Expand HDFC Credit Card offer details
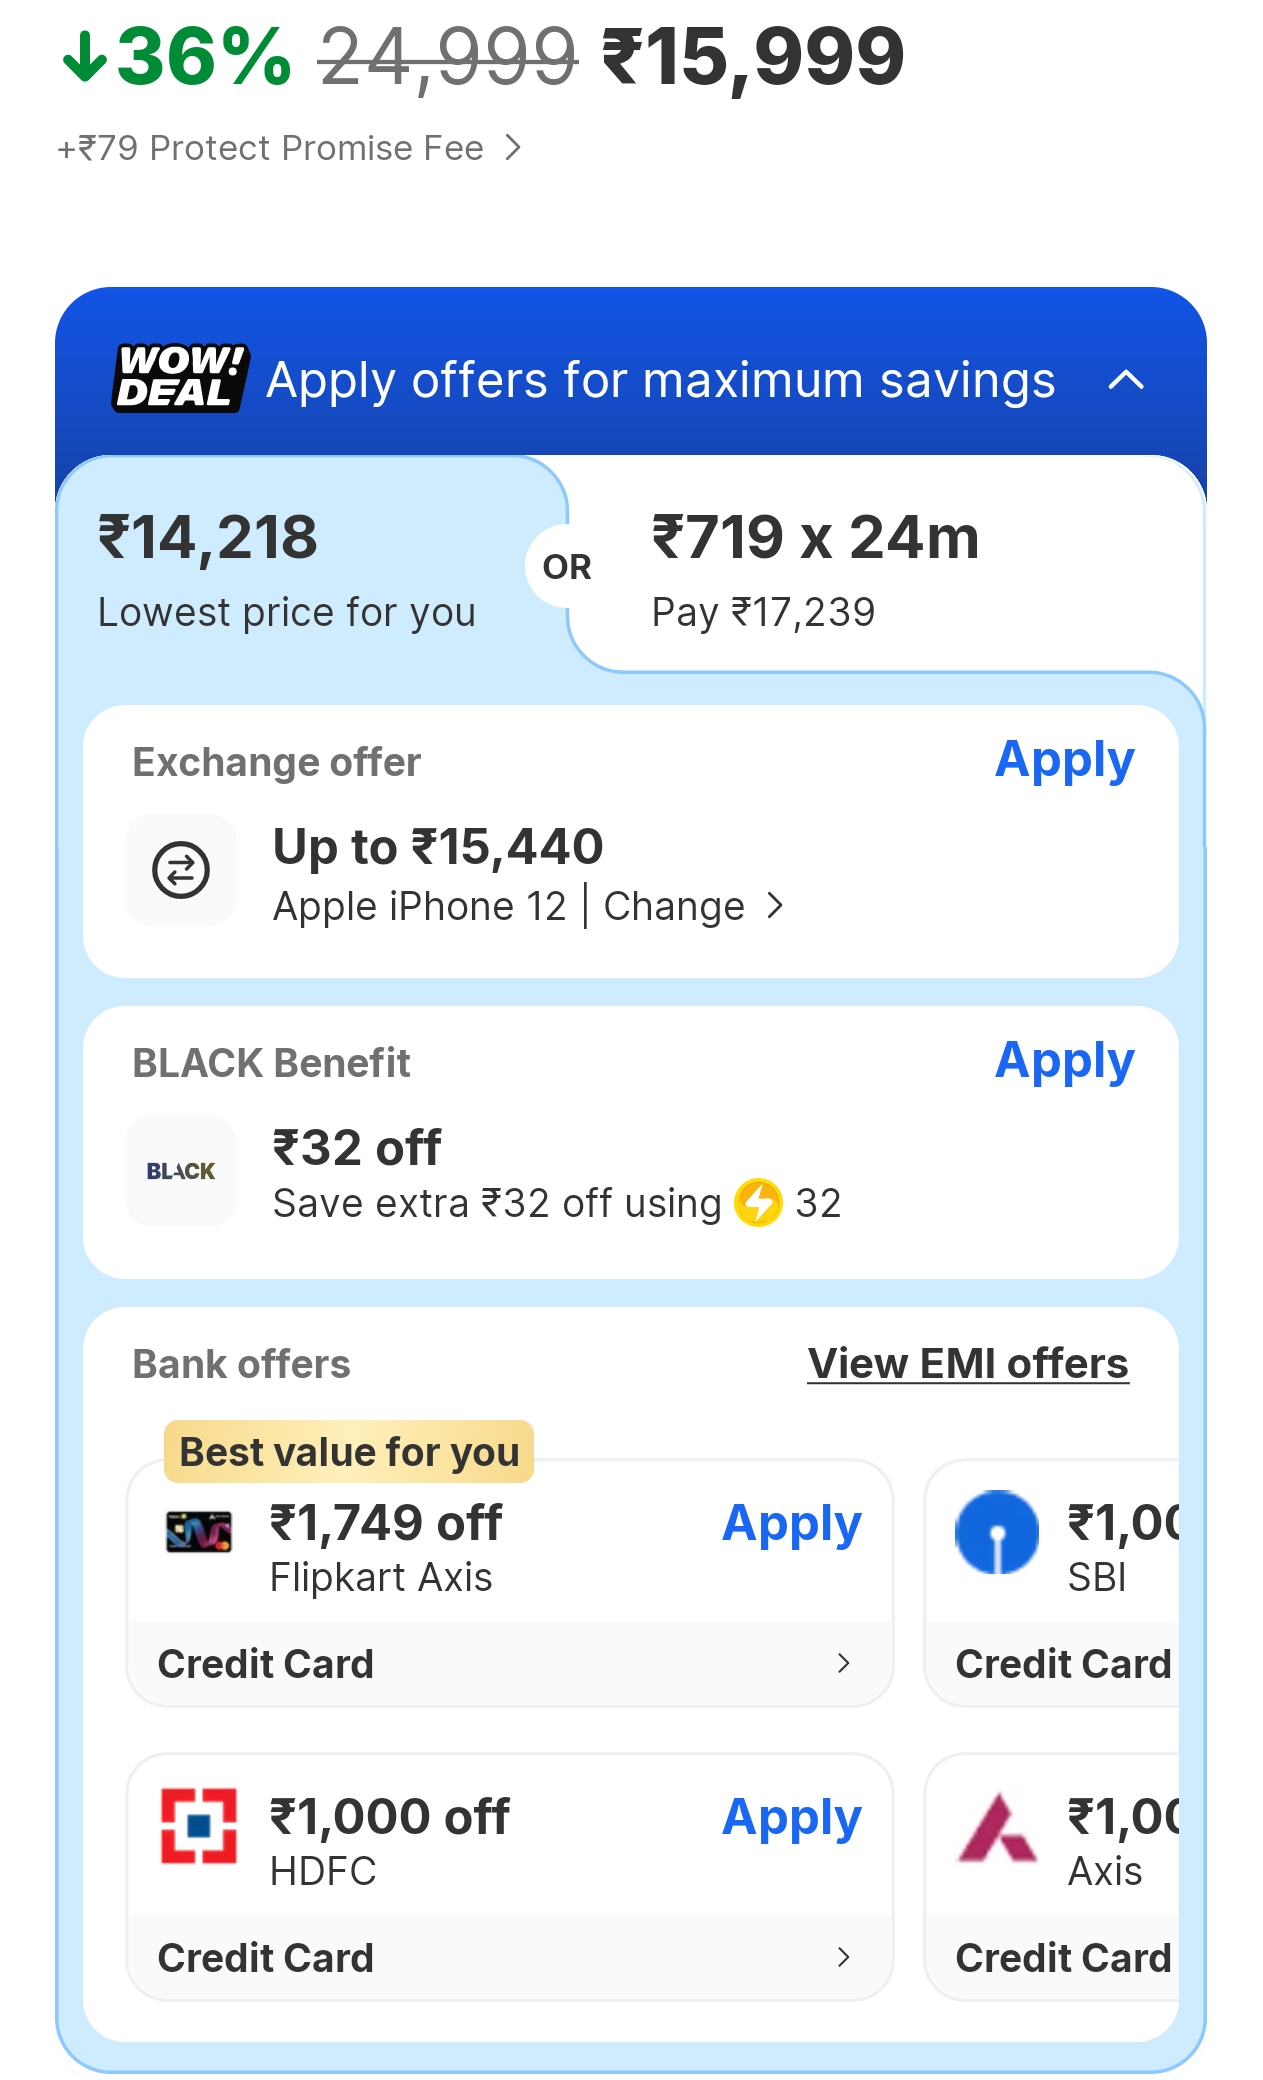Image resolution: width=1263 pixels, height=2080 pixels. coord(843,1957)
